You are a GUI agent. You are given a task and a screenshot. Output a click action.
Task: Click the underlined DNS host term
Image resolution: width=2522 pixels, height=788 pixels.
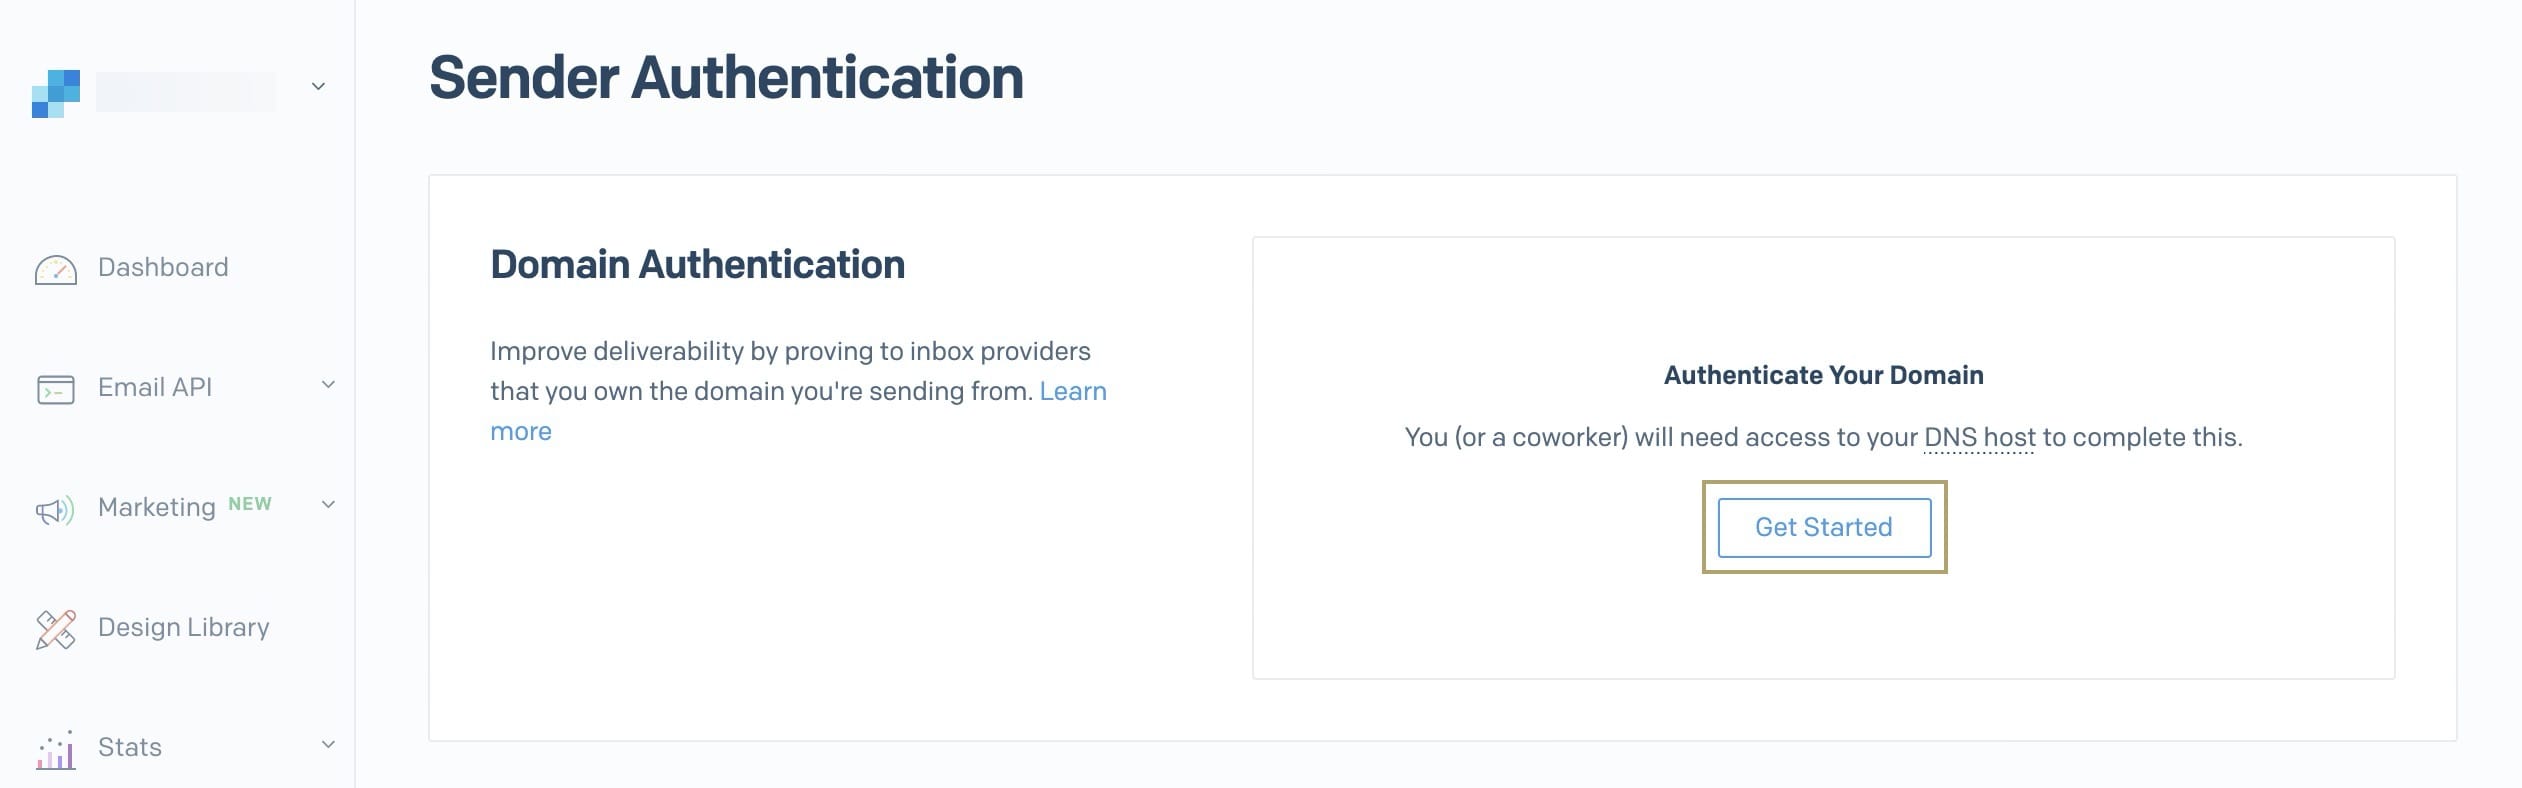pyautogui.click(x=1979, y=437)
